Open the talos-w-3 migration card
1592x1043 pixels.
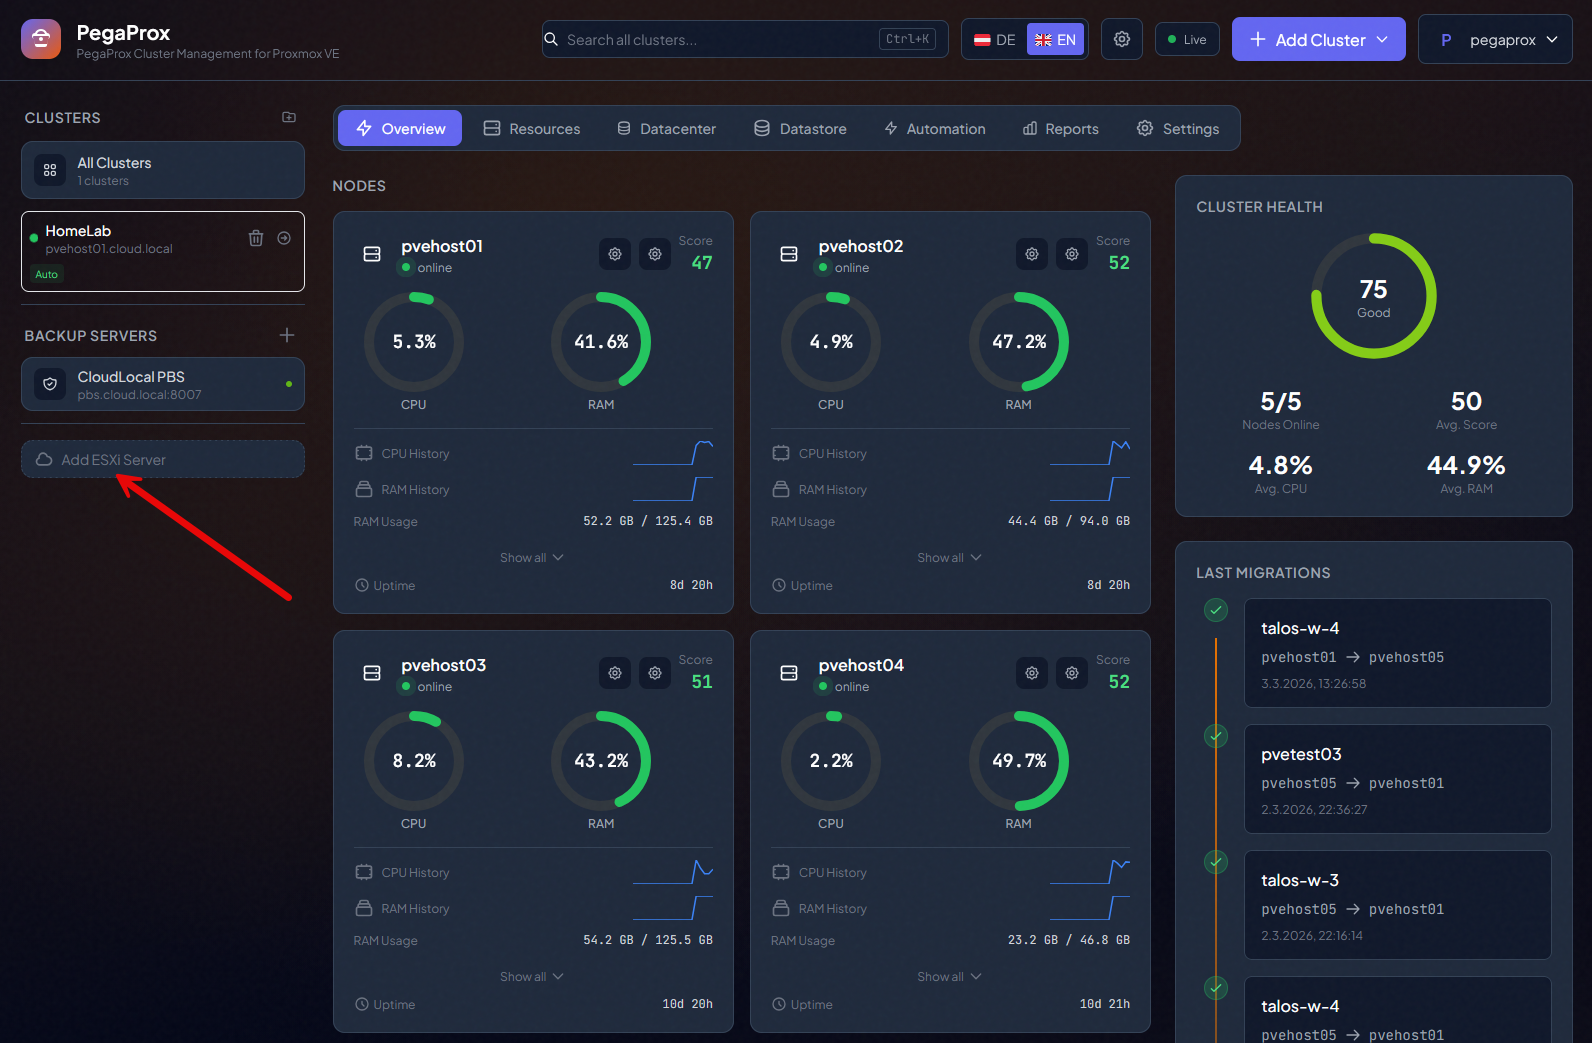click(1397, 905)
